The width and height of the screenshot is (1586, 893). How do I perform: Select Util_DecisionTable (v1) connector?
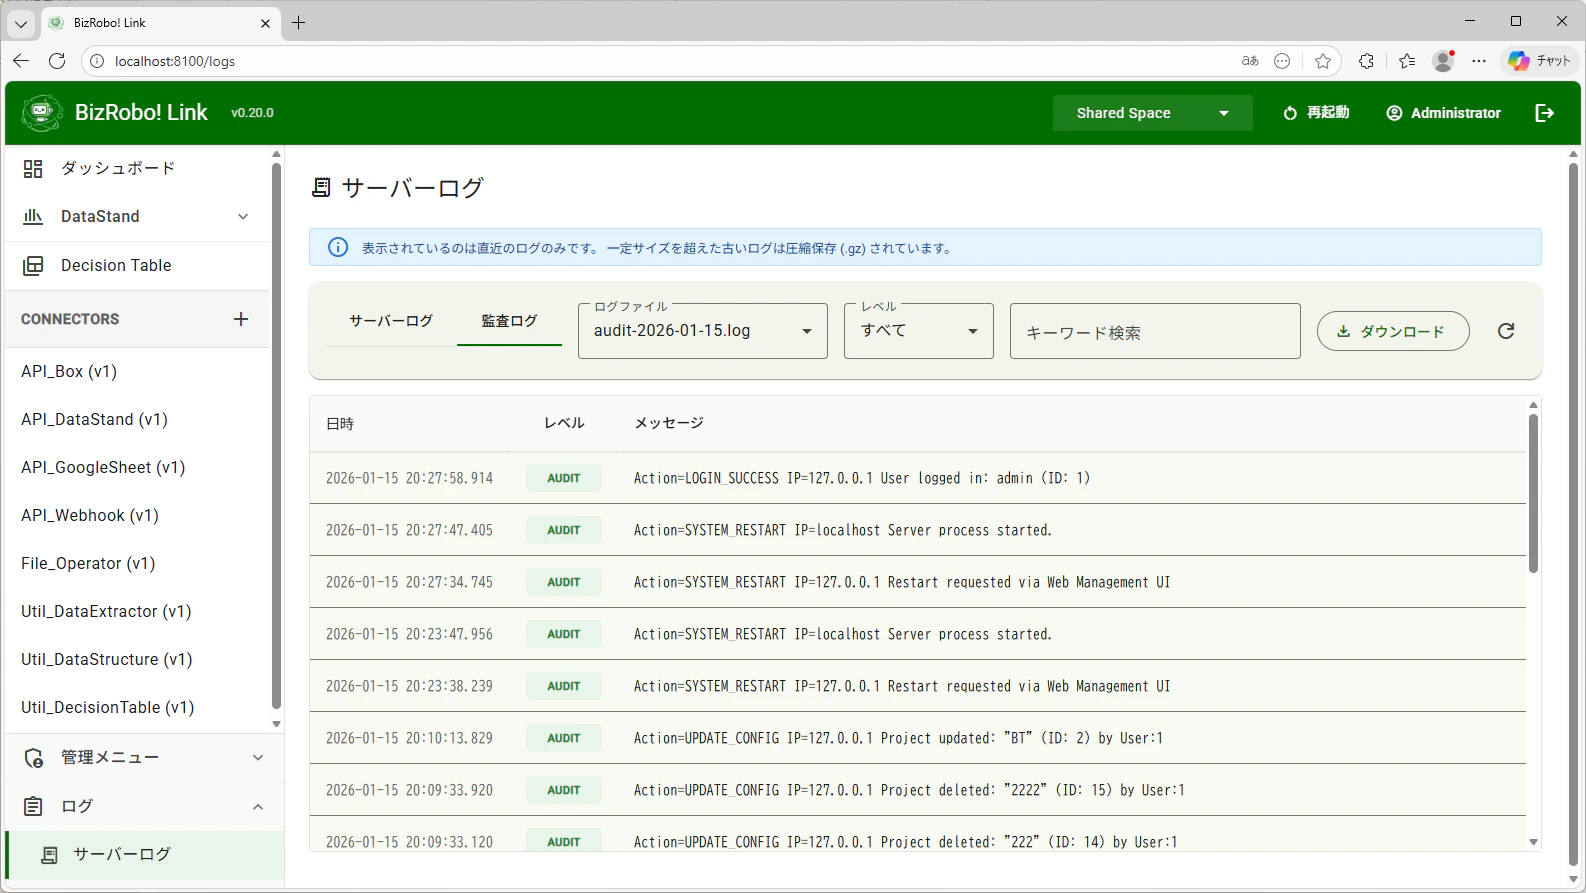pyautogui.click(x=138, y=707)
